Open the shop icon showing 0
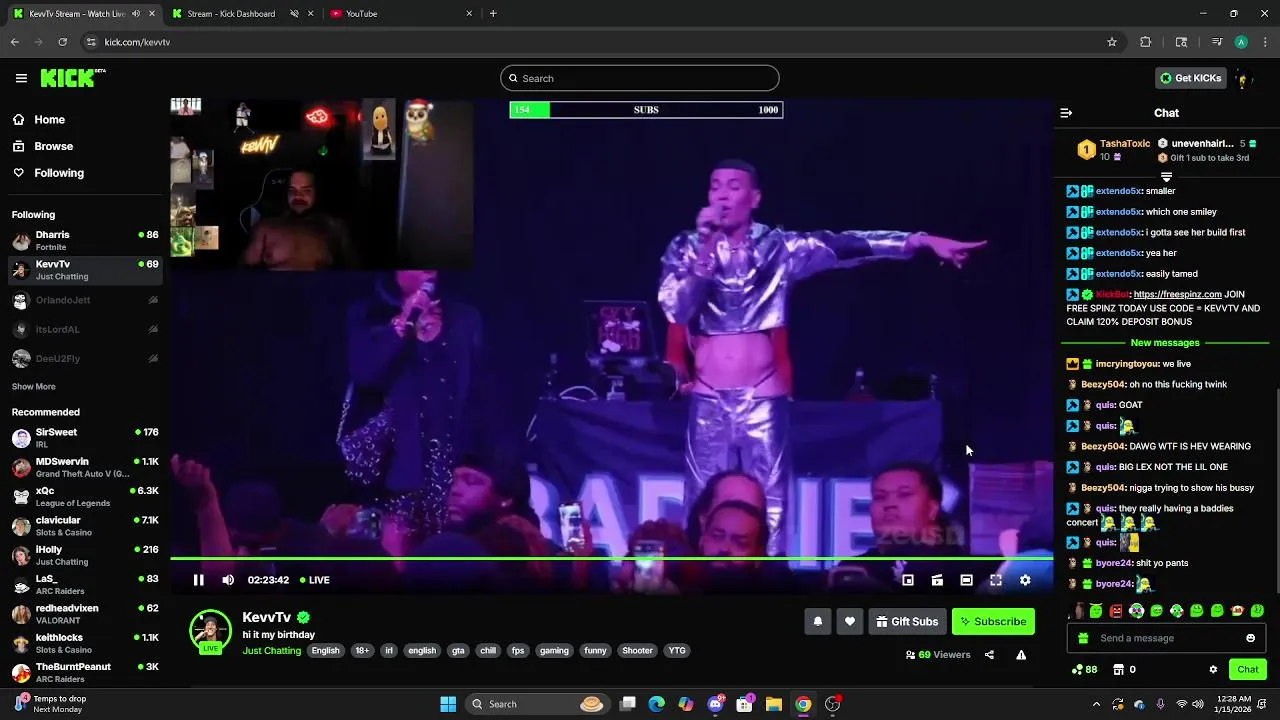 pos(1125,670)
